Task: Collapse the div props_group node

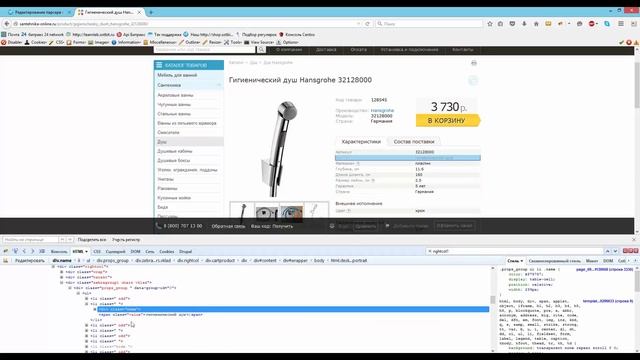Action: 70,288
